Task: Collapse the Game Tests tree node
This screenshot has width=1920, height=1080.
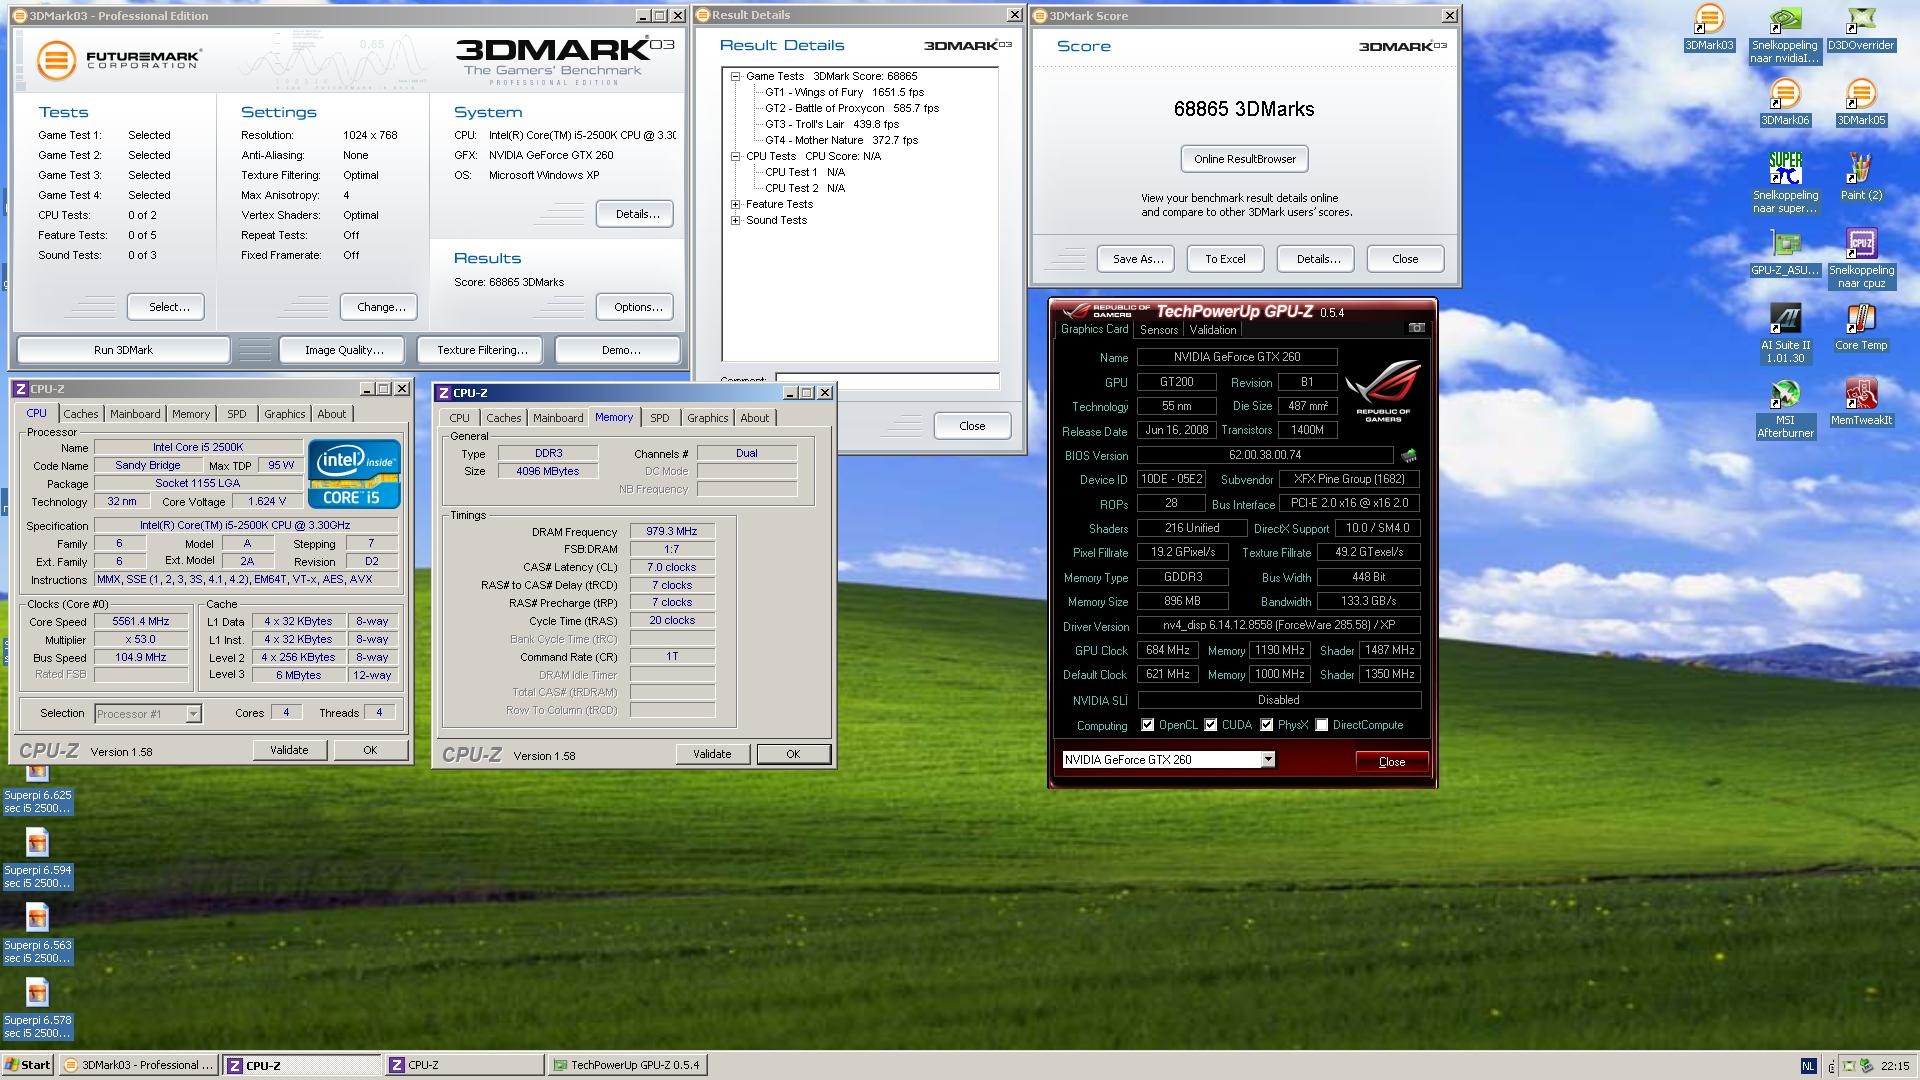Action: coord(736,76)
